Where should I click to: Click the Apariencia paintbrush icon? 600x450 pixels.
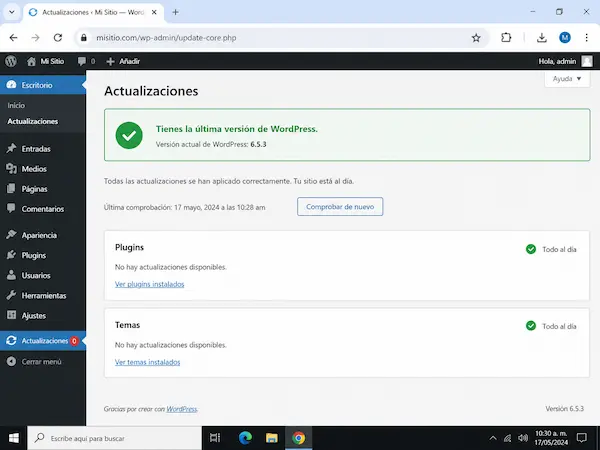coord(11,235)
